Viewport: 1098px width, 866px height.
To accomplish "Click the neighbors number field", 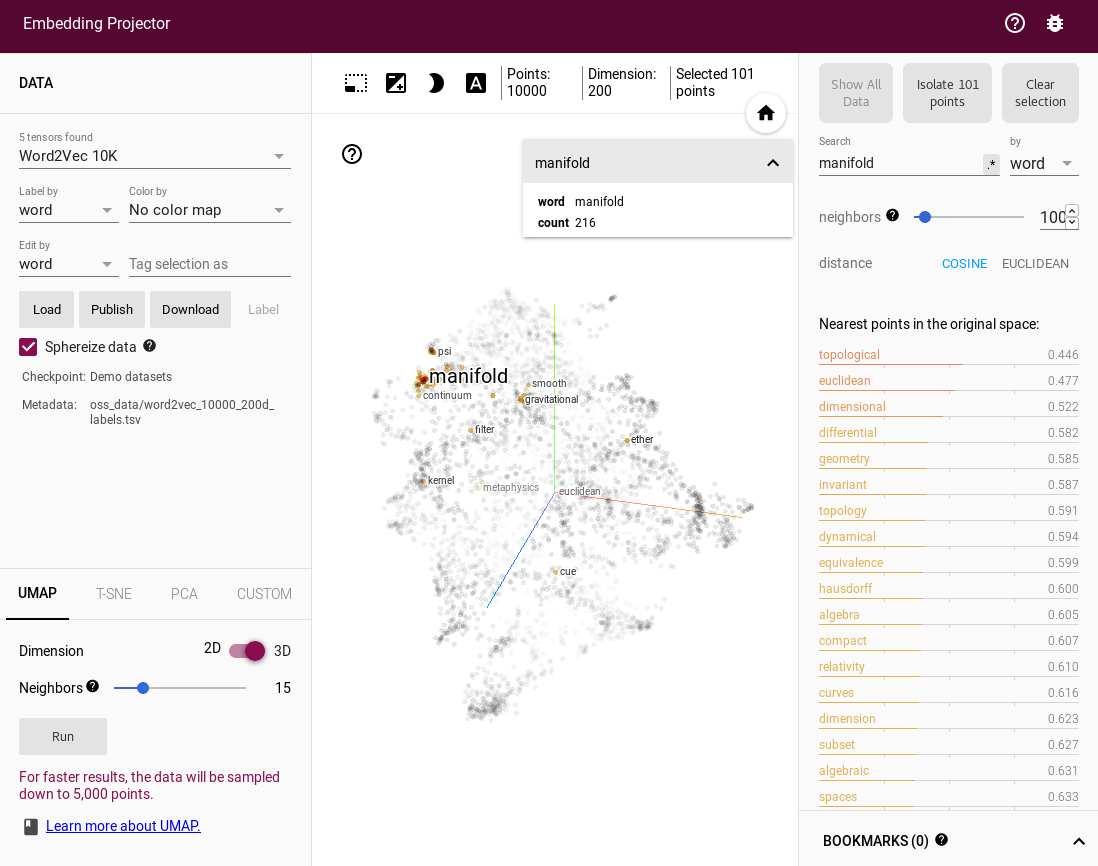I will click(1052, 217).
